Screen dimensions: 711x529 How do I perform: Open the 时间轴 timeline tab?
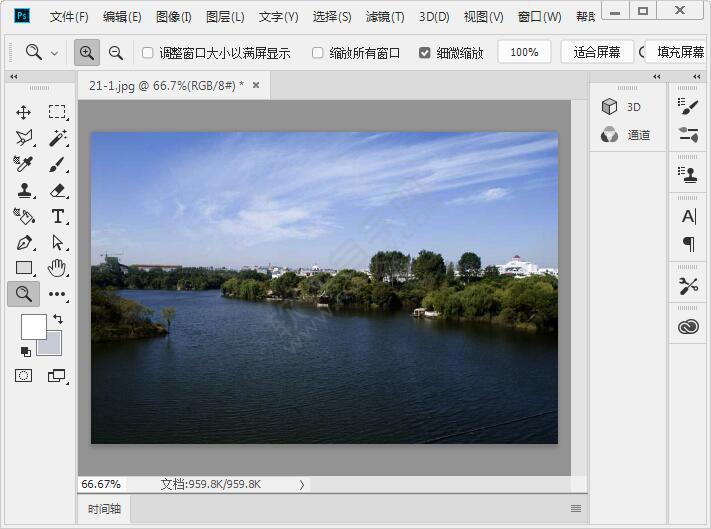[104, 509]
